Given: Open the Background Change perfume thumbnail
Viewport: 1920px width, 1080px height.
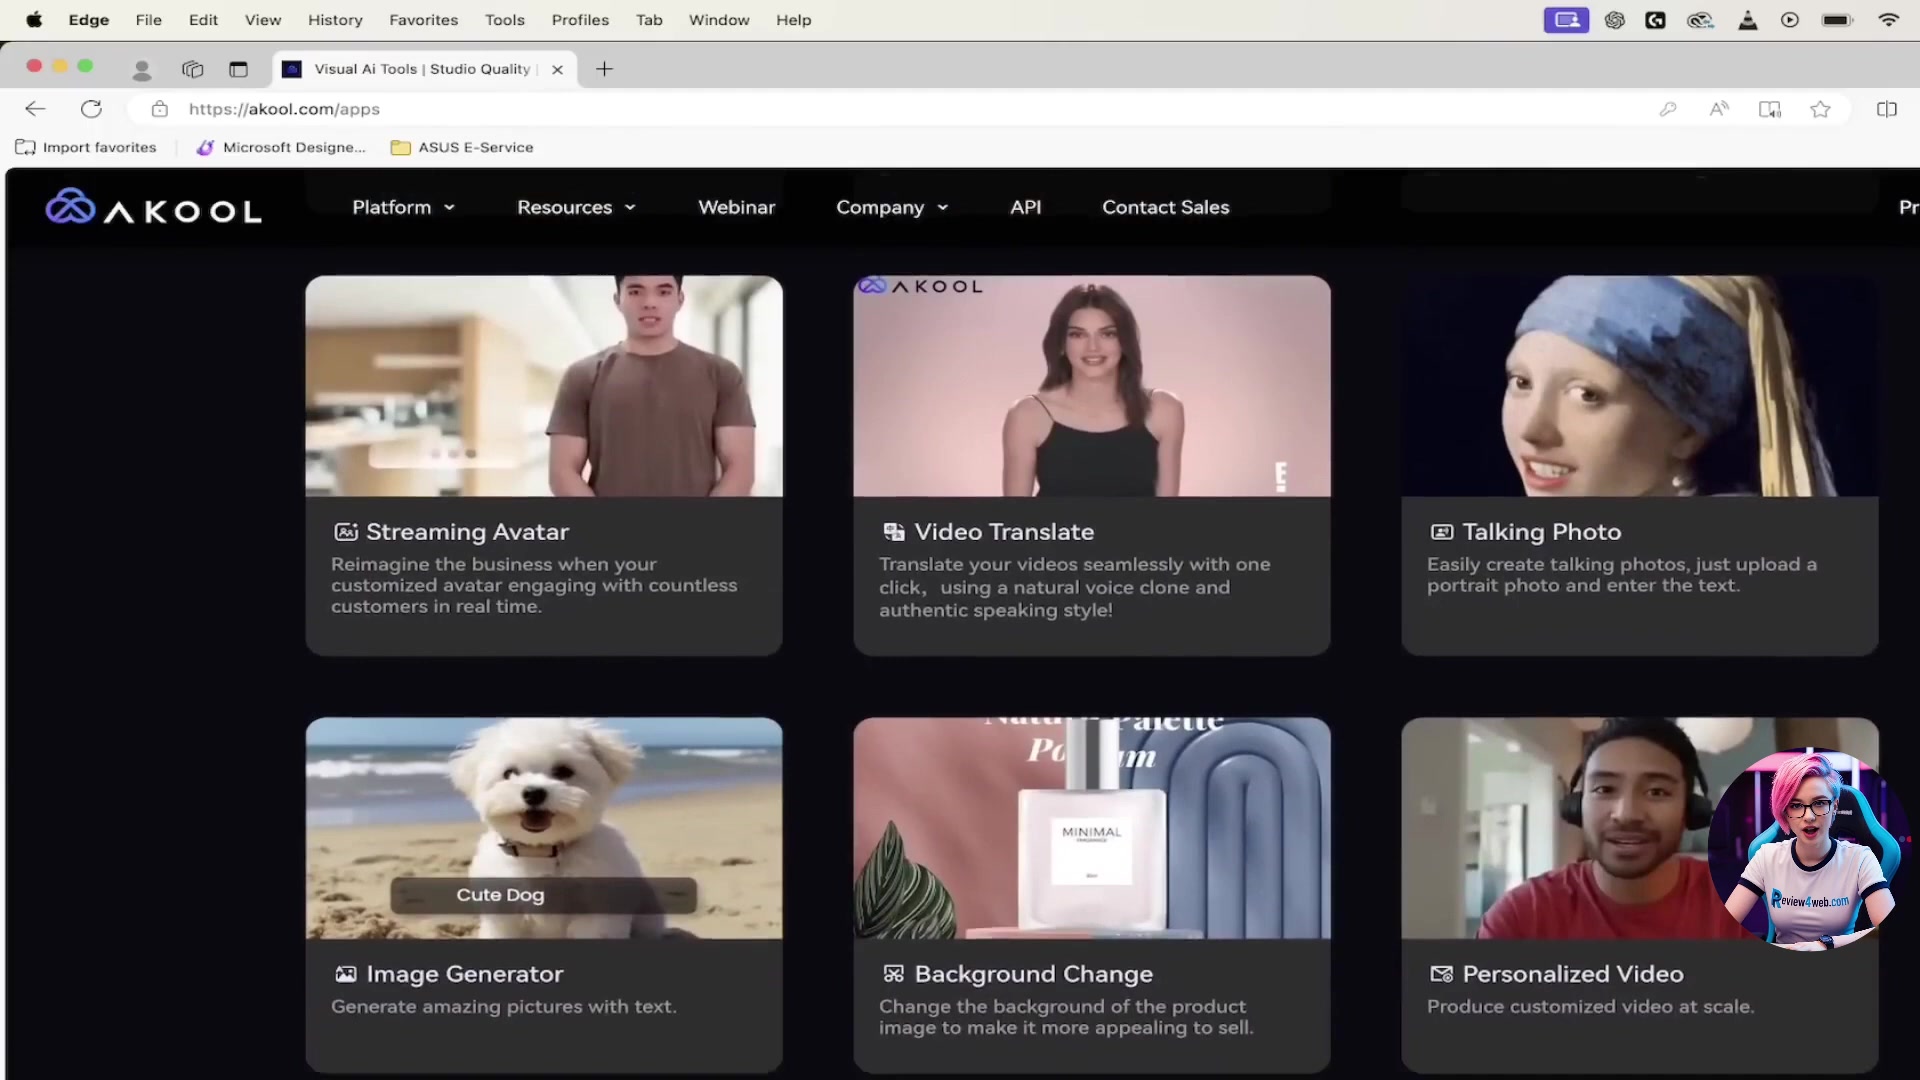Looking at the screenshot, I should tap(1092, 828).
